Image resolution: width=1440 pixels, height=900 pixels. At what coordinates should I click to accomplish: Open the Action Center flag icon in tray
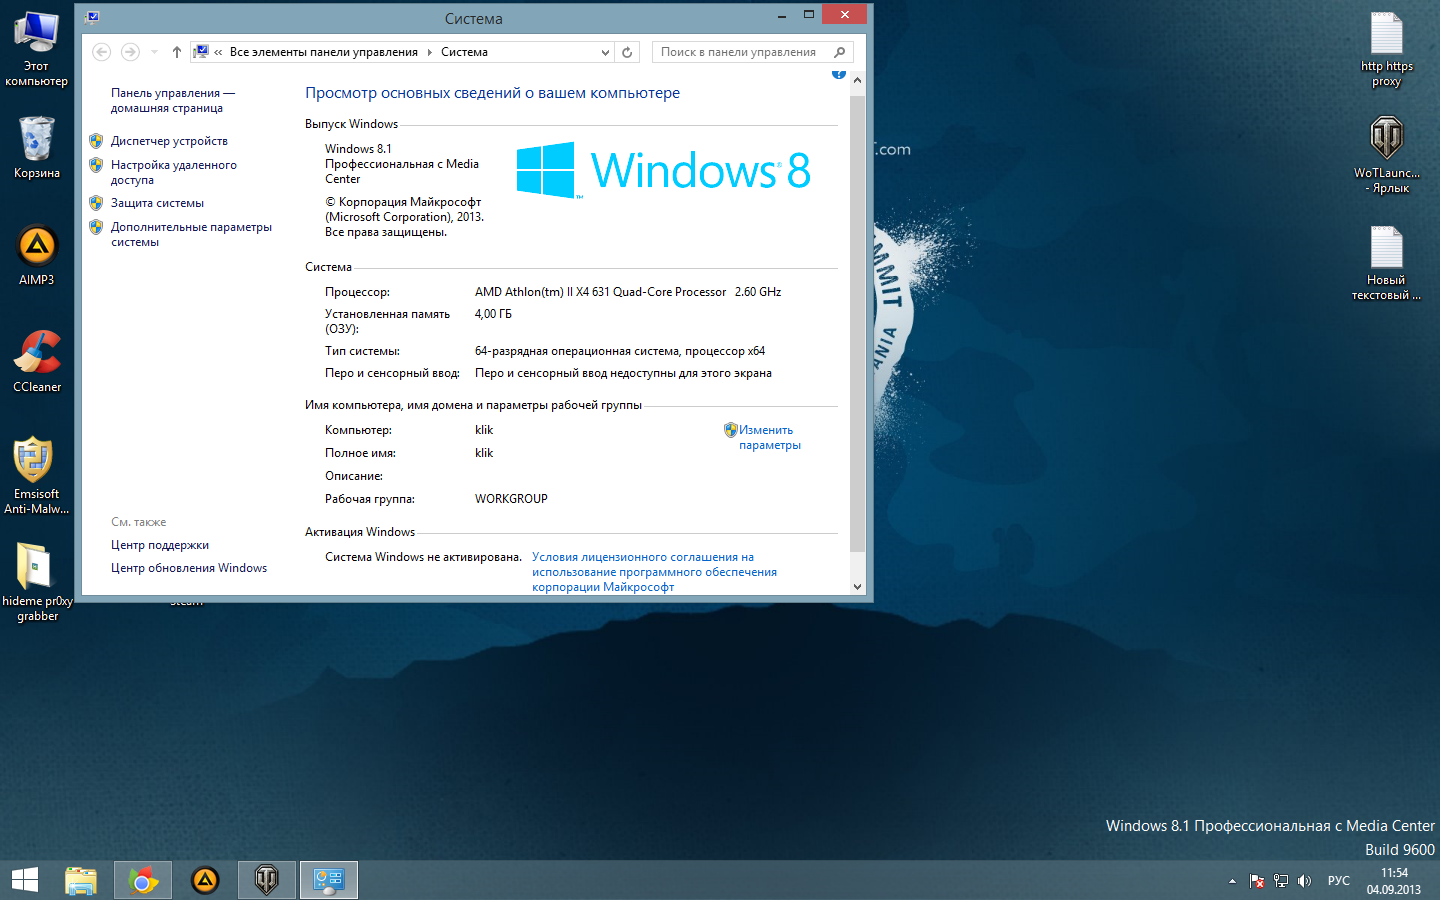tap(1257, 881)
